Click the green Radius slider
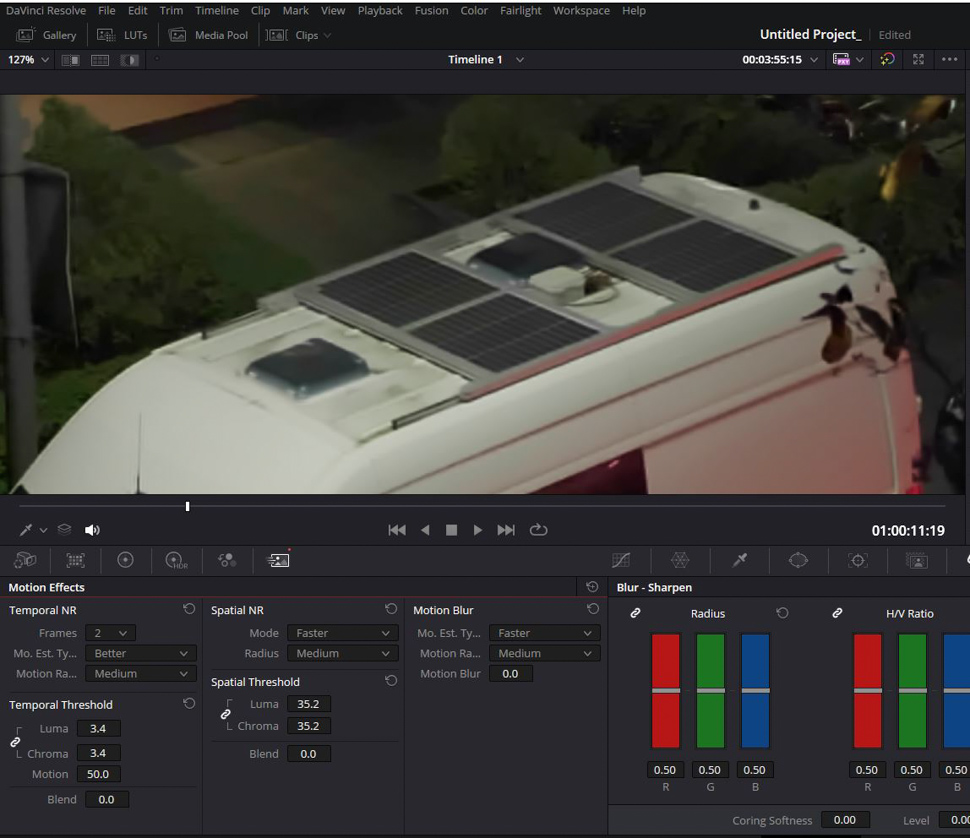Viewport: 970px width, 838px height. tap(710, 690)
